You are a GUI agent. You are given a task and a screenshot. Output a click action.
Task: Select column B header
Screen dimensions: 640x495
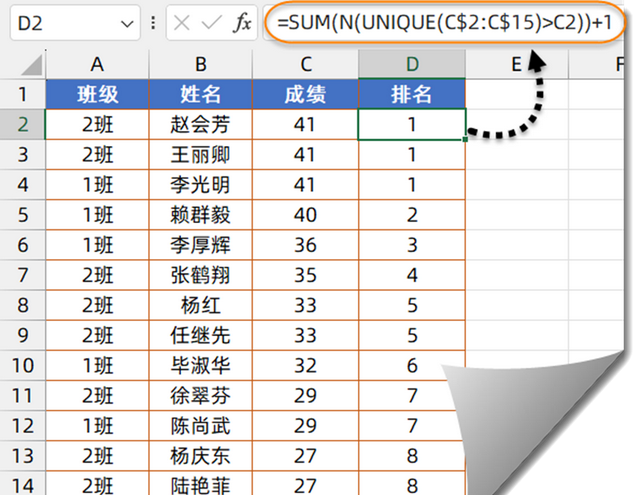pos(200,64)
